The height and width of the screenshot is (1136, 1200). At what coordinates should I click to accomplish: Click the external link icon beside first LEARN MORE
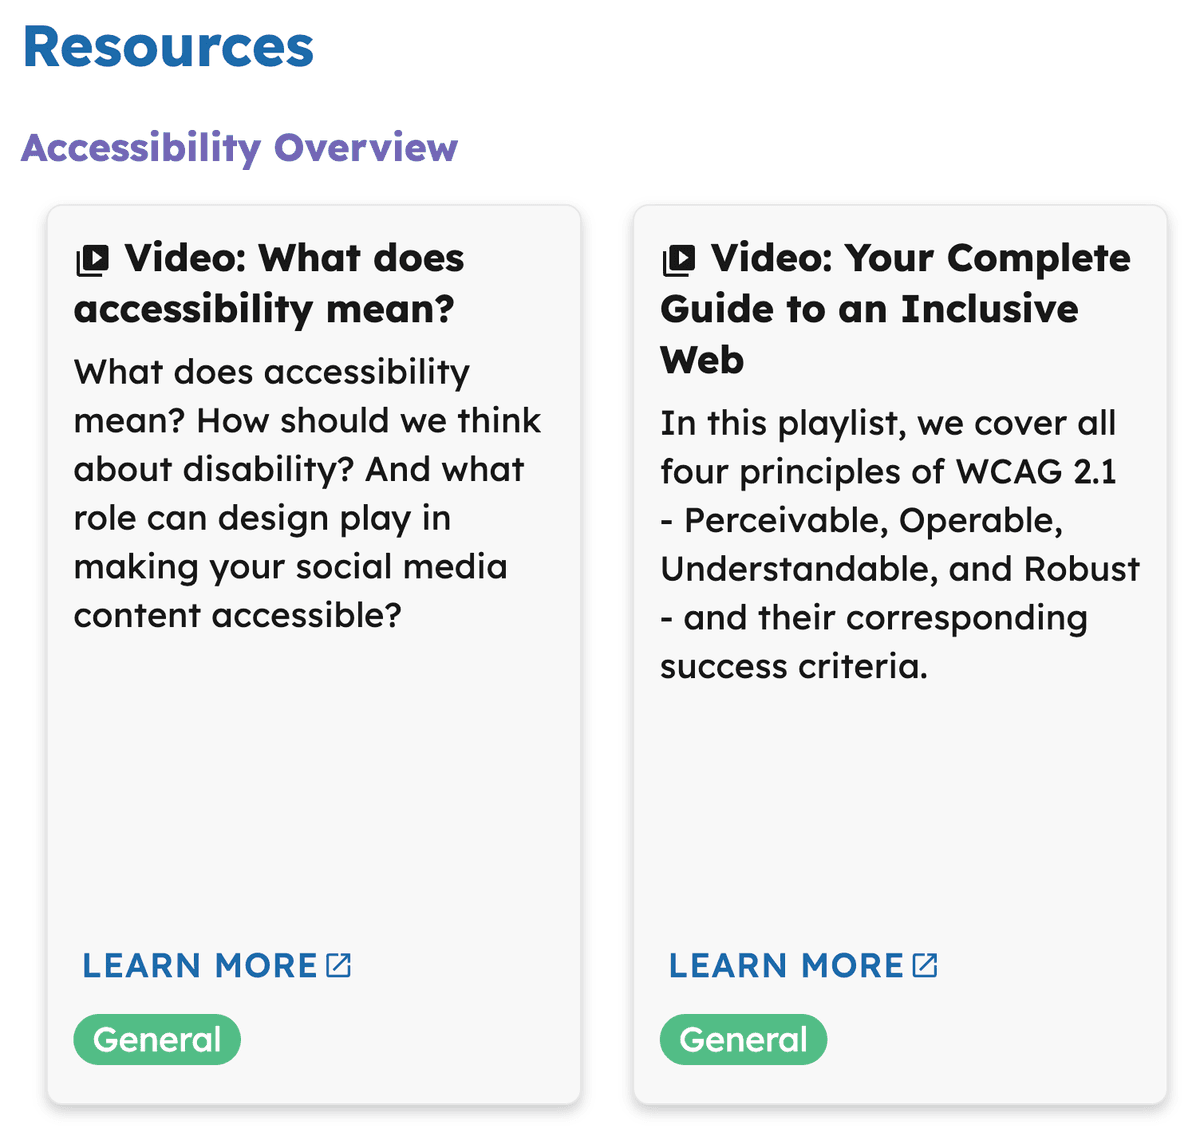pyautogui.click(x=341, y=964)
